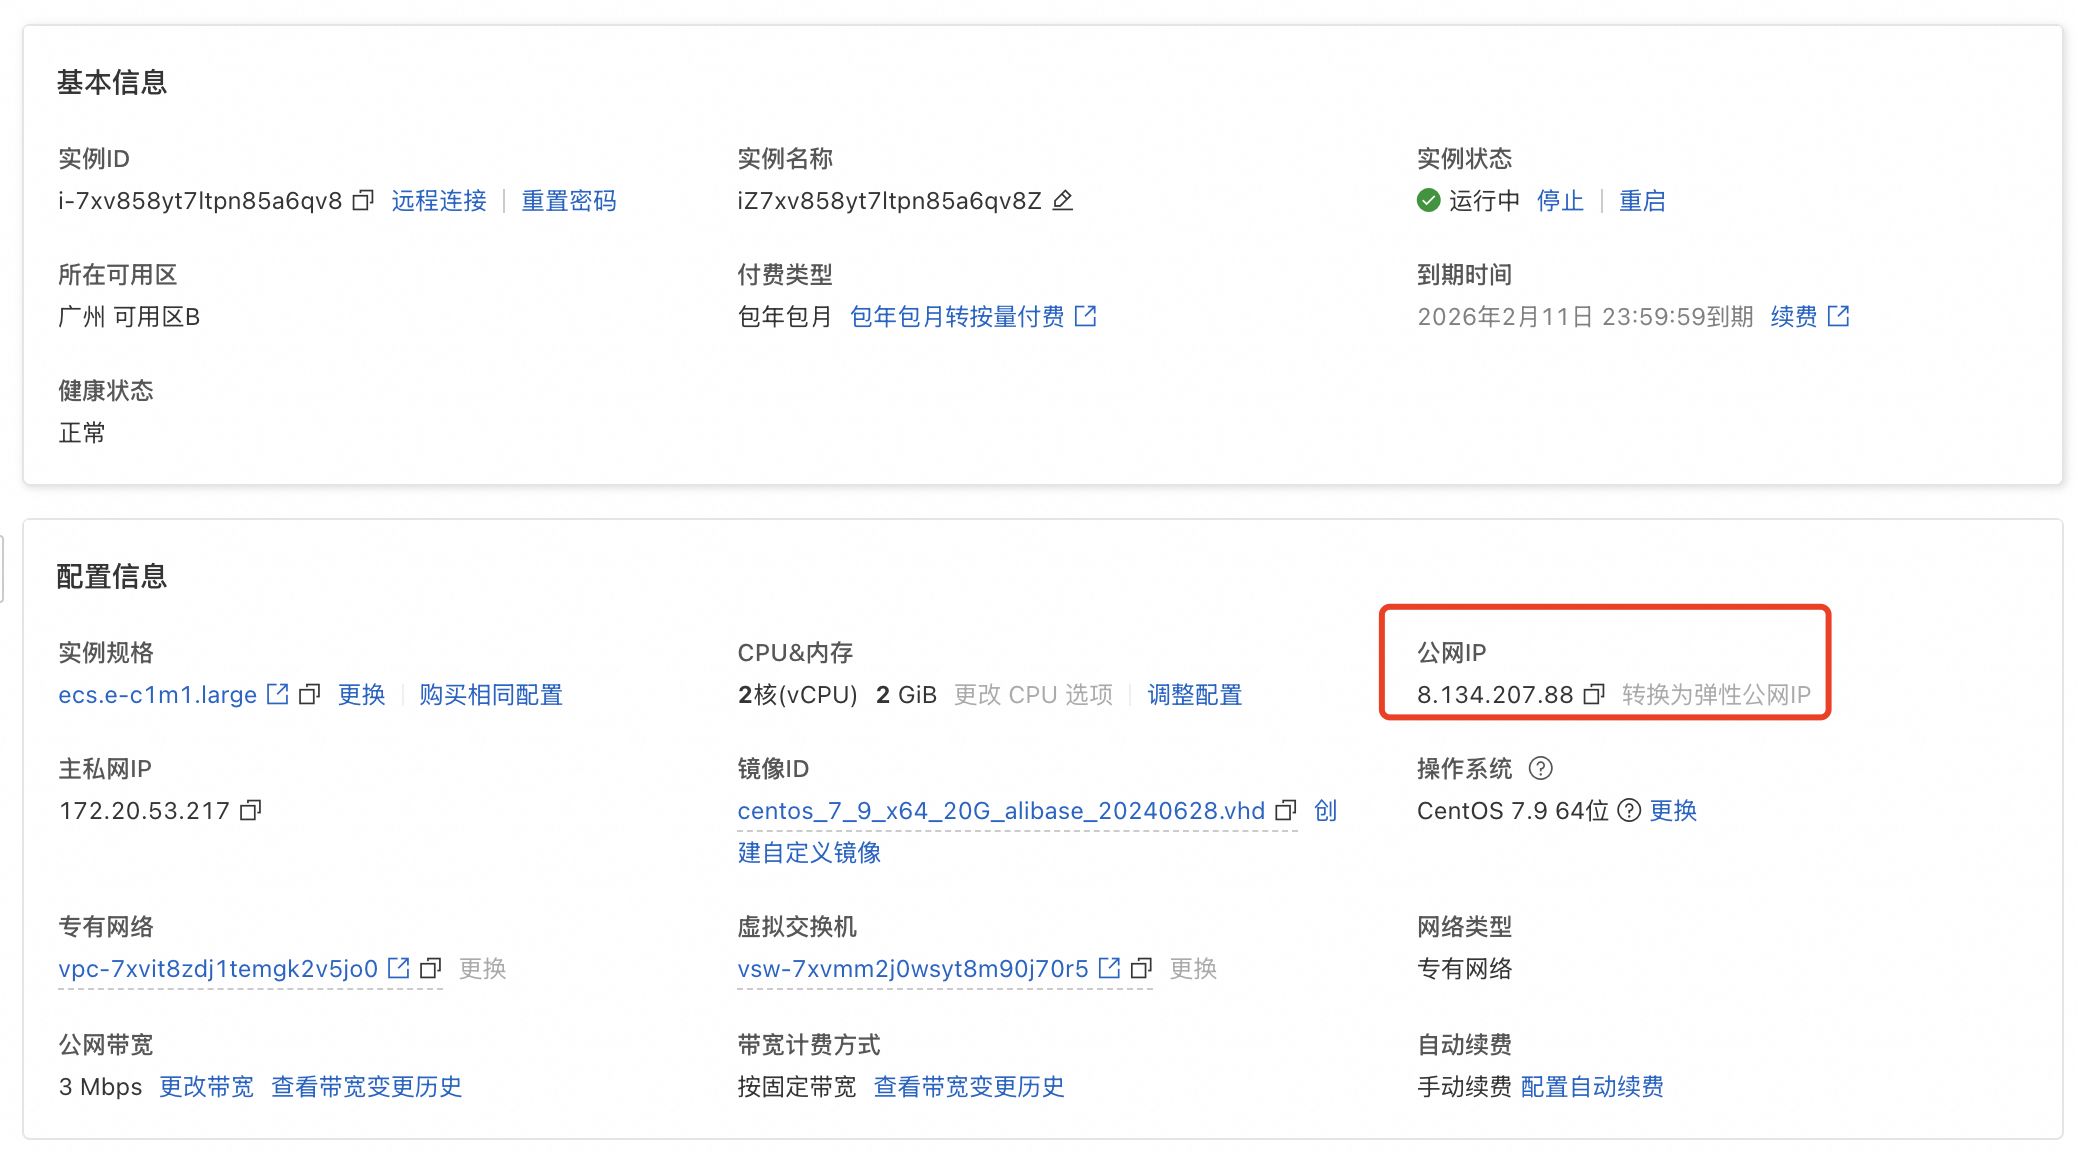The height and width of the screenshot is (1152, 2078).
Task: Copy the image ID centos vhd name
Action: [1286, 810]
